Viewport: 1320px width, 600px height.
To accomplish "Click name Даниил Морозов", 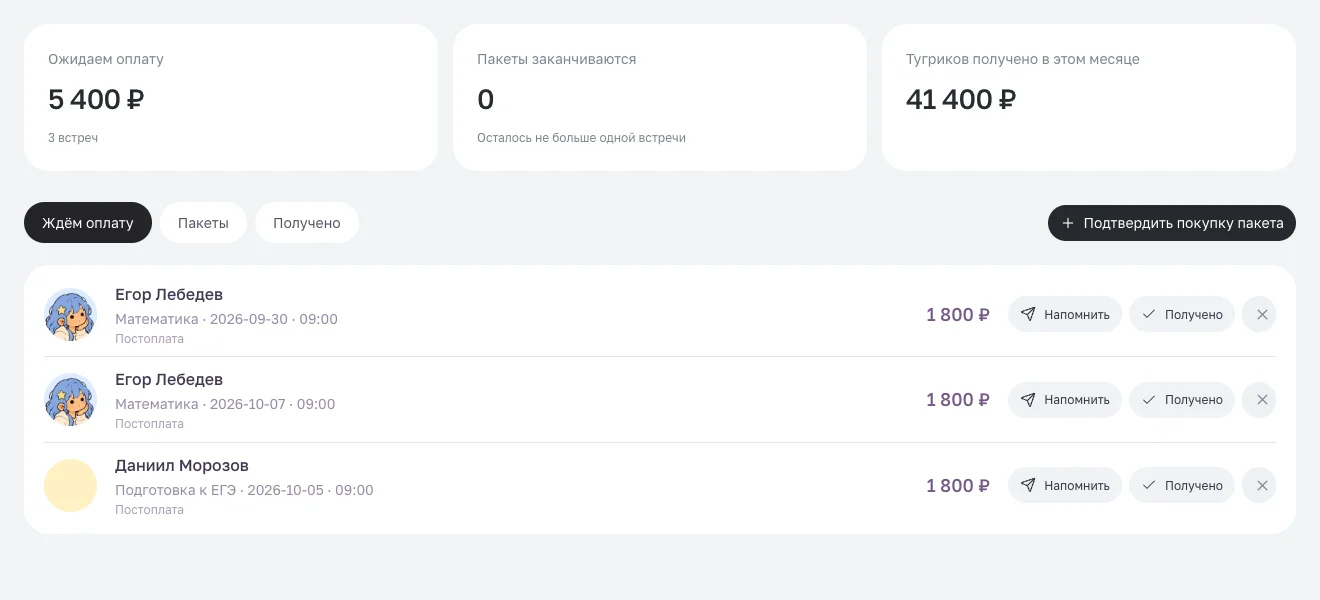I will click(182, 466).
